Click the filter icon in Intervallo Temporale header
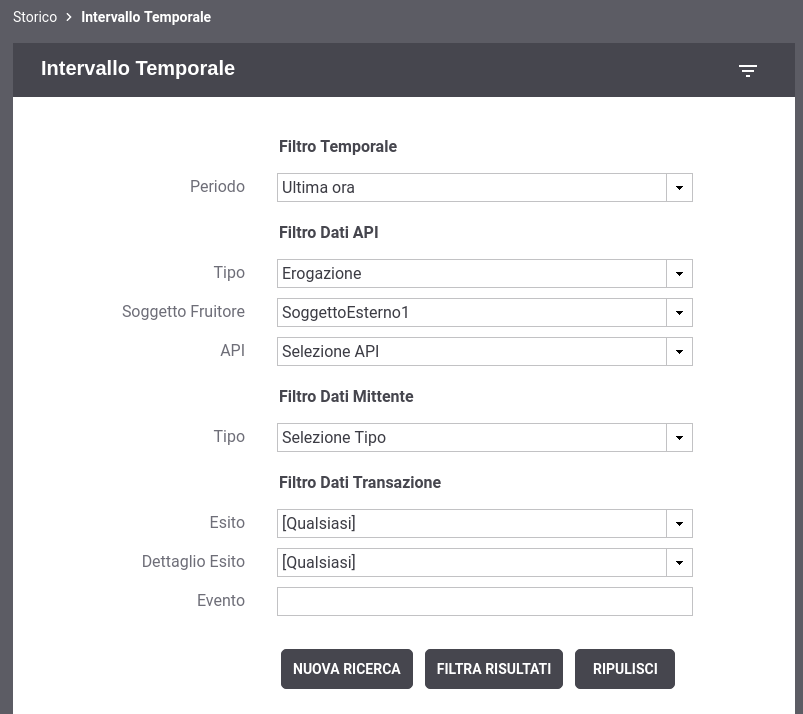Screen dimensions: 803x714 (748, 70)
